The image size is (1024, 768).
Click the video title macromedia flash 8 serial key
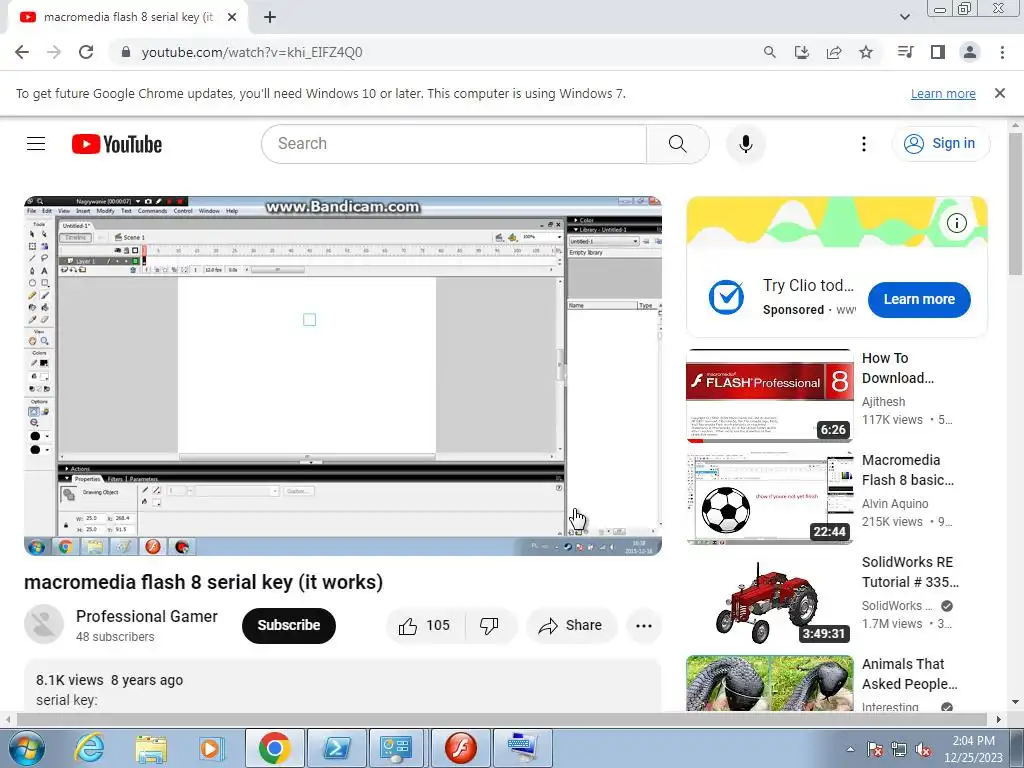(204, 582)
